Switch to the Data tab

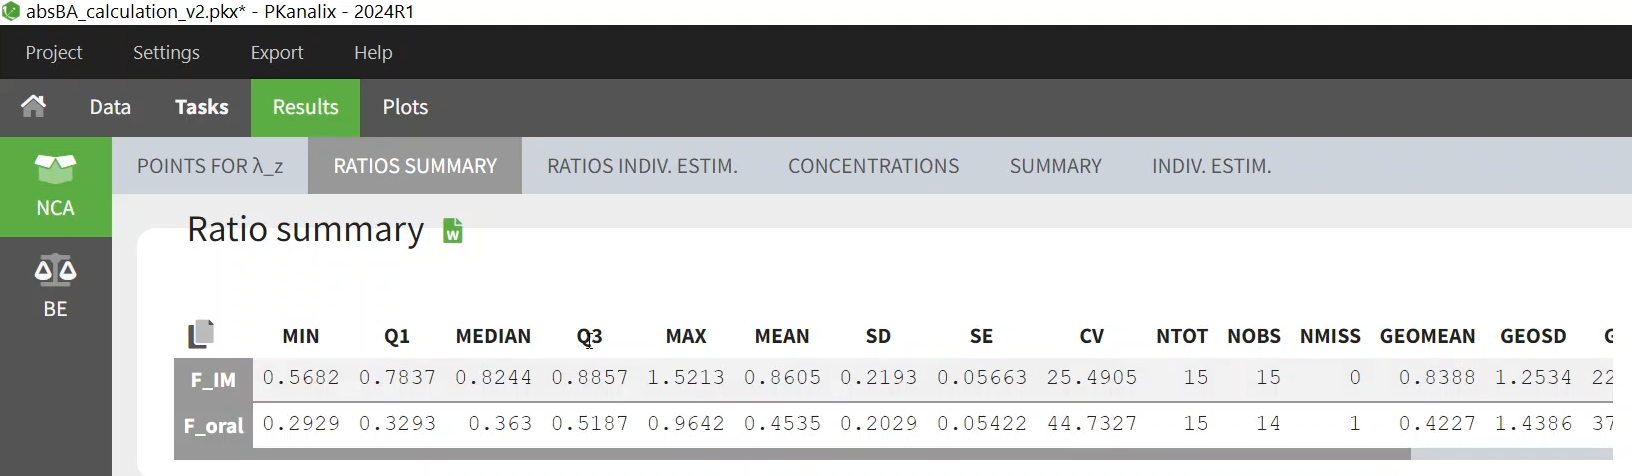point(110,107)
